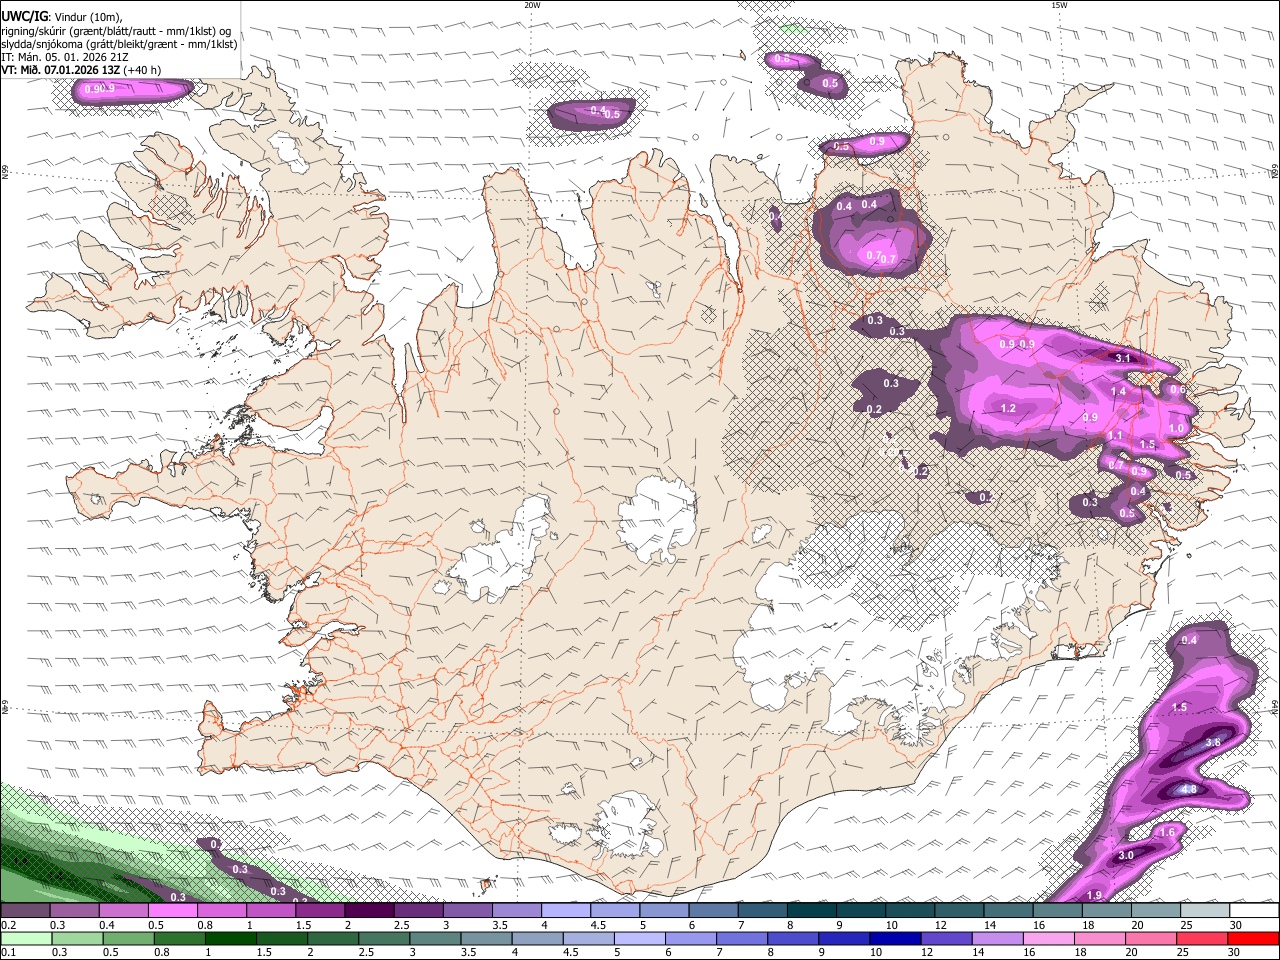This screenshot has width=1280, height=960.
Task: Click the 0.1 label under the rain legend
Action: coord(8,952)
